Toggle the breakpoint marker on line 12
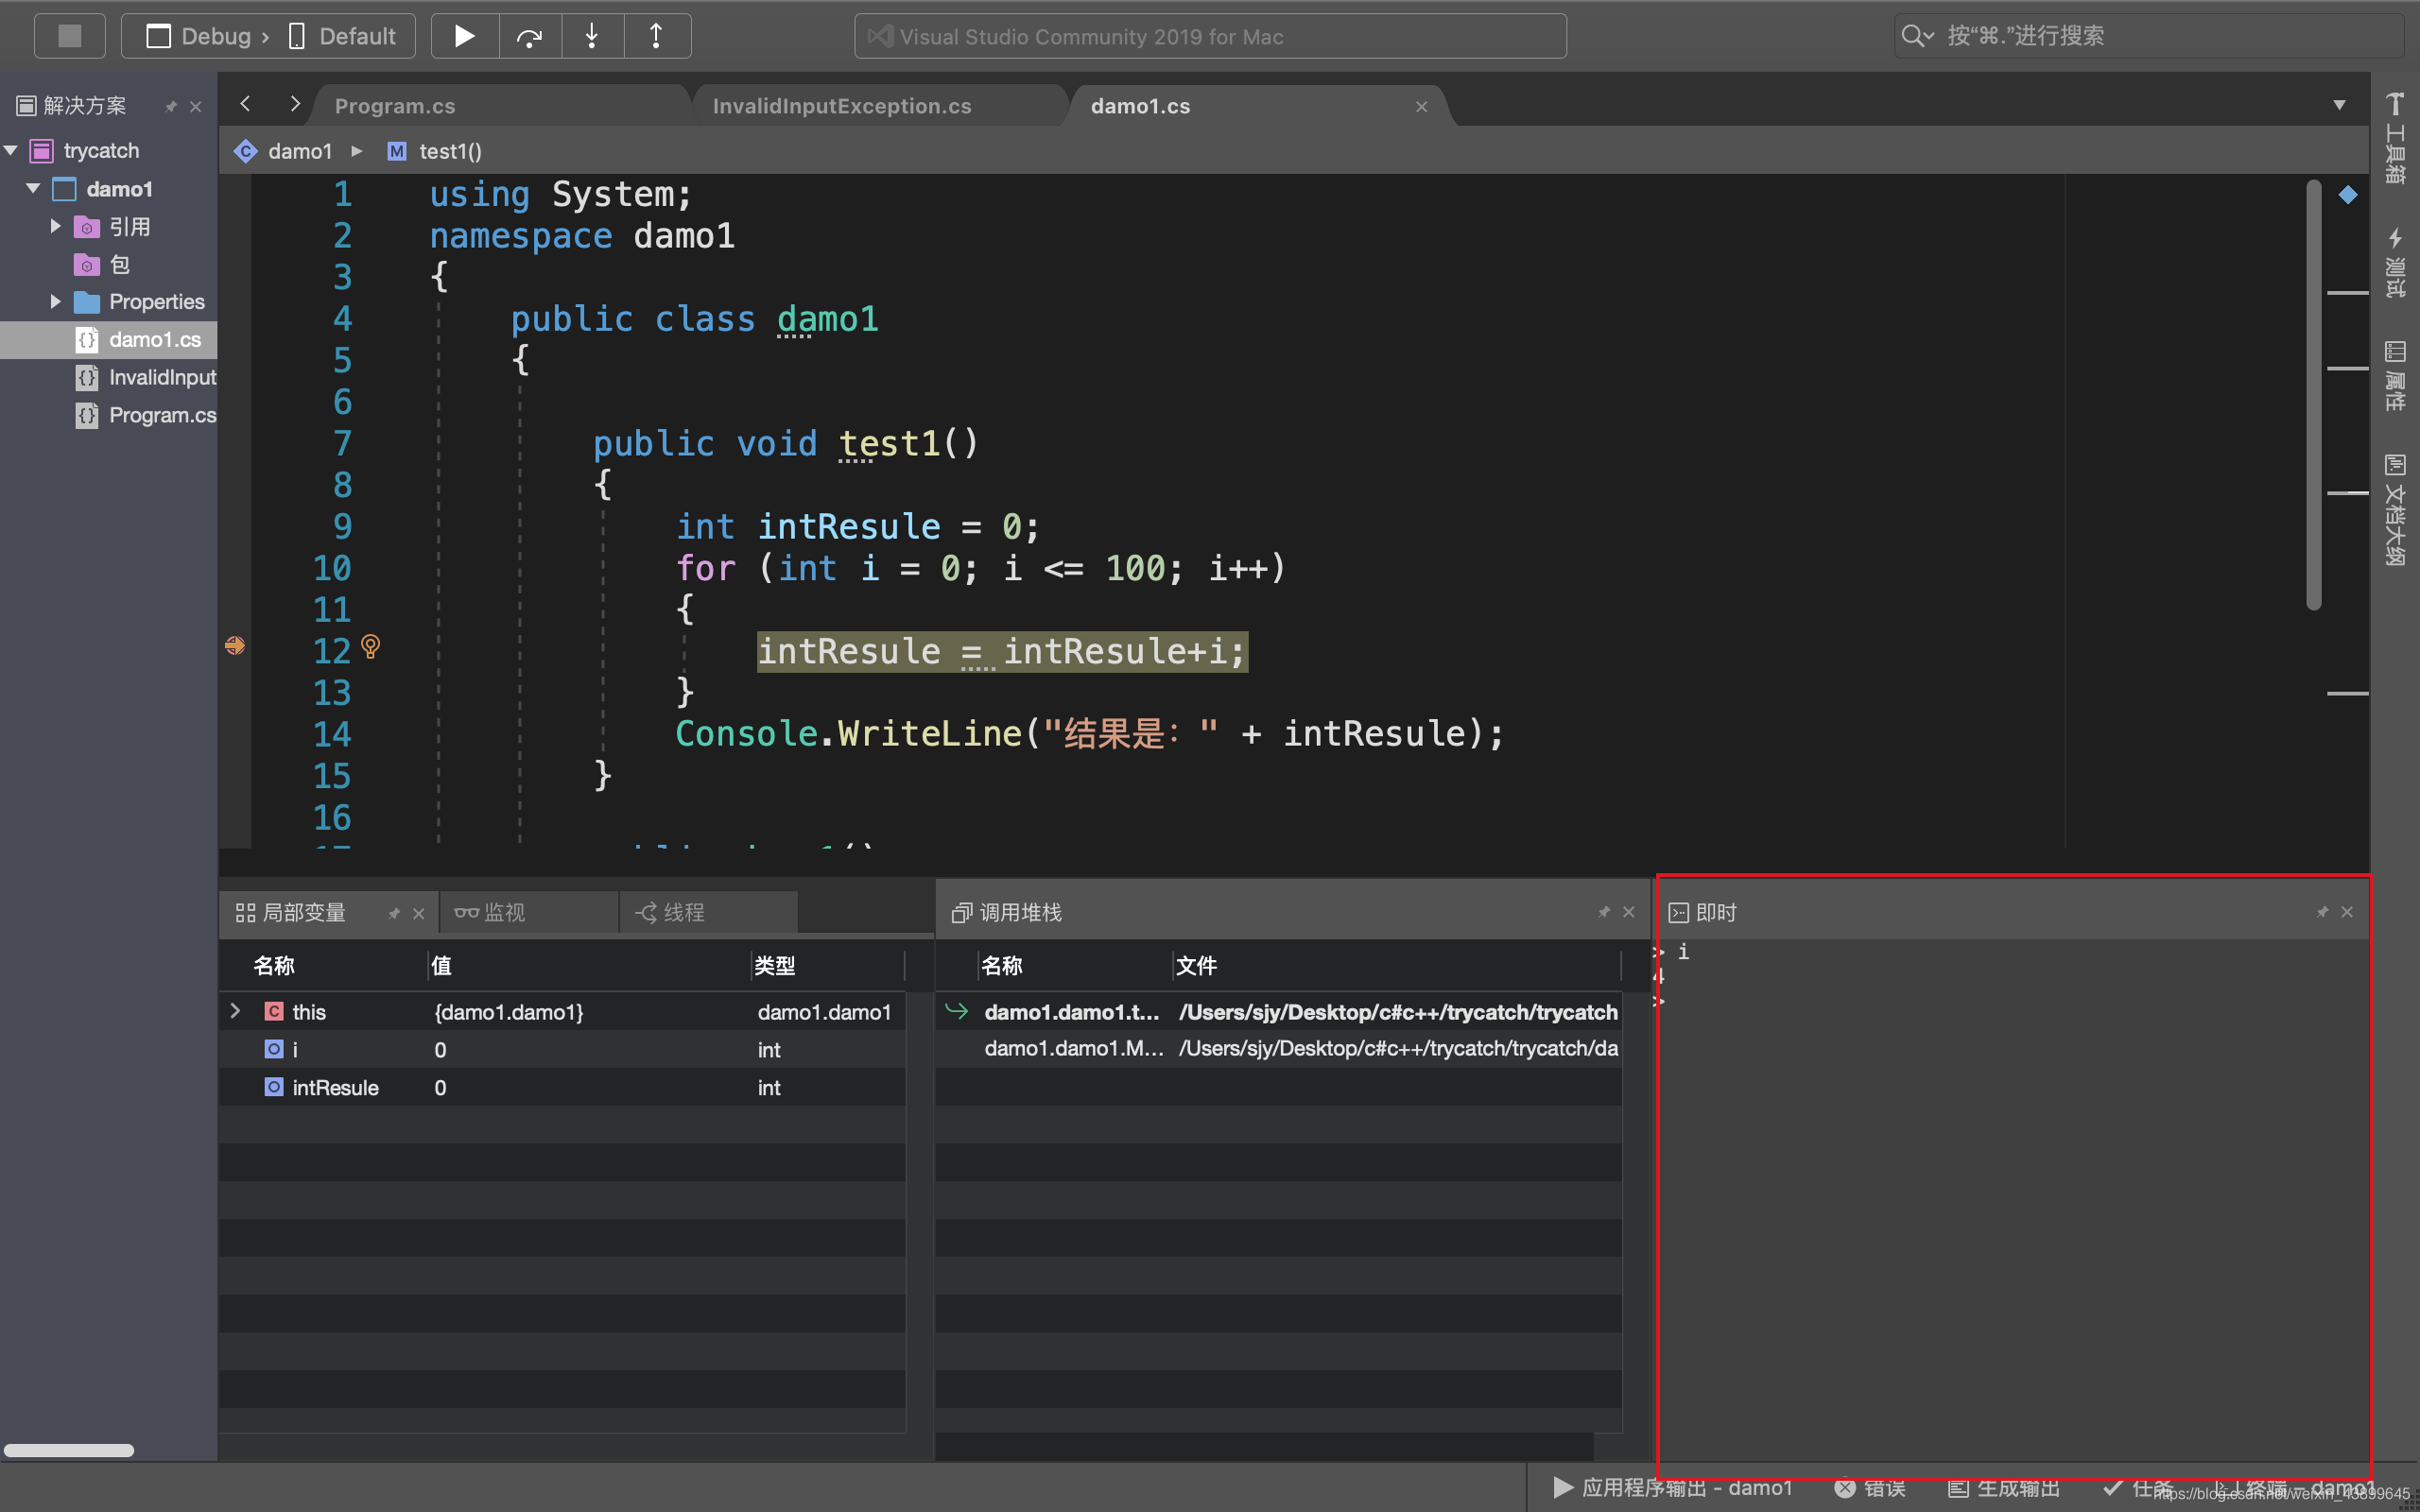This screenshot has height=1512, width=2420. tap(235, 646)
